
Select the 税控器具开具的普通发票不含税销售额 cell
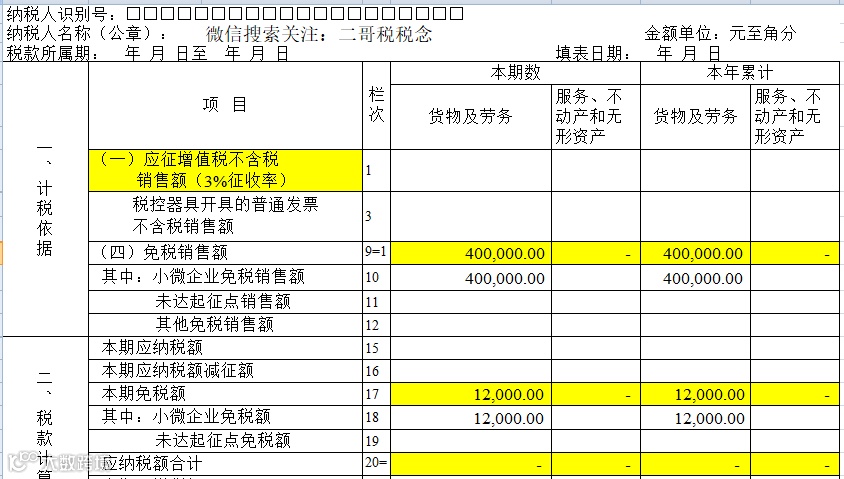226,216
